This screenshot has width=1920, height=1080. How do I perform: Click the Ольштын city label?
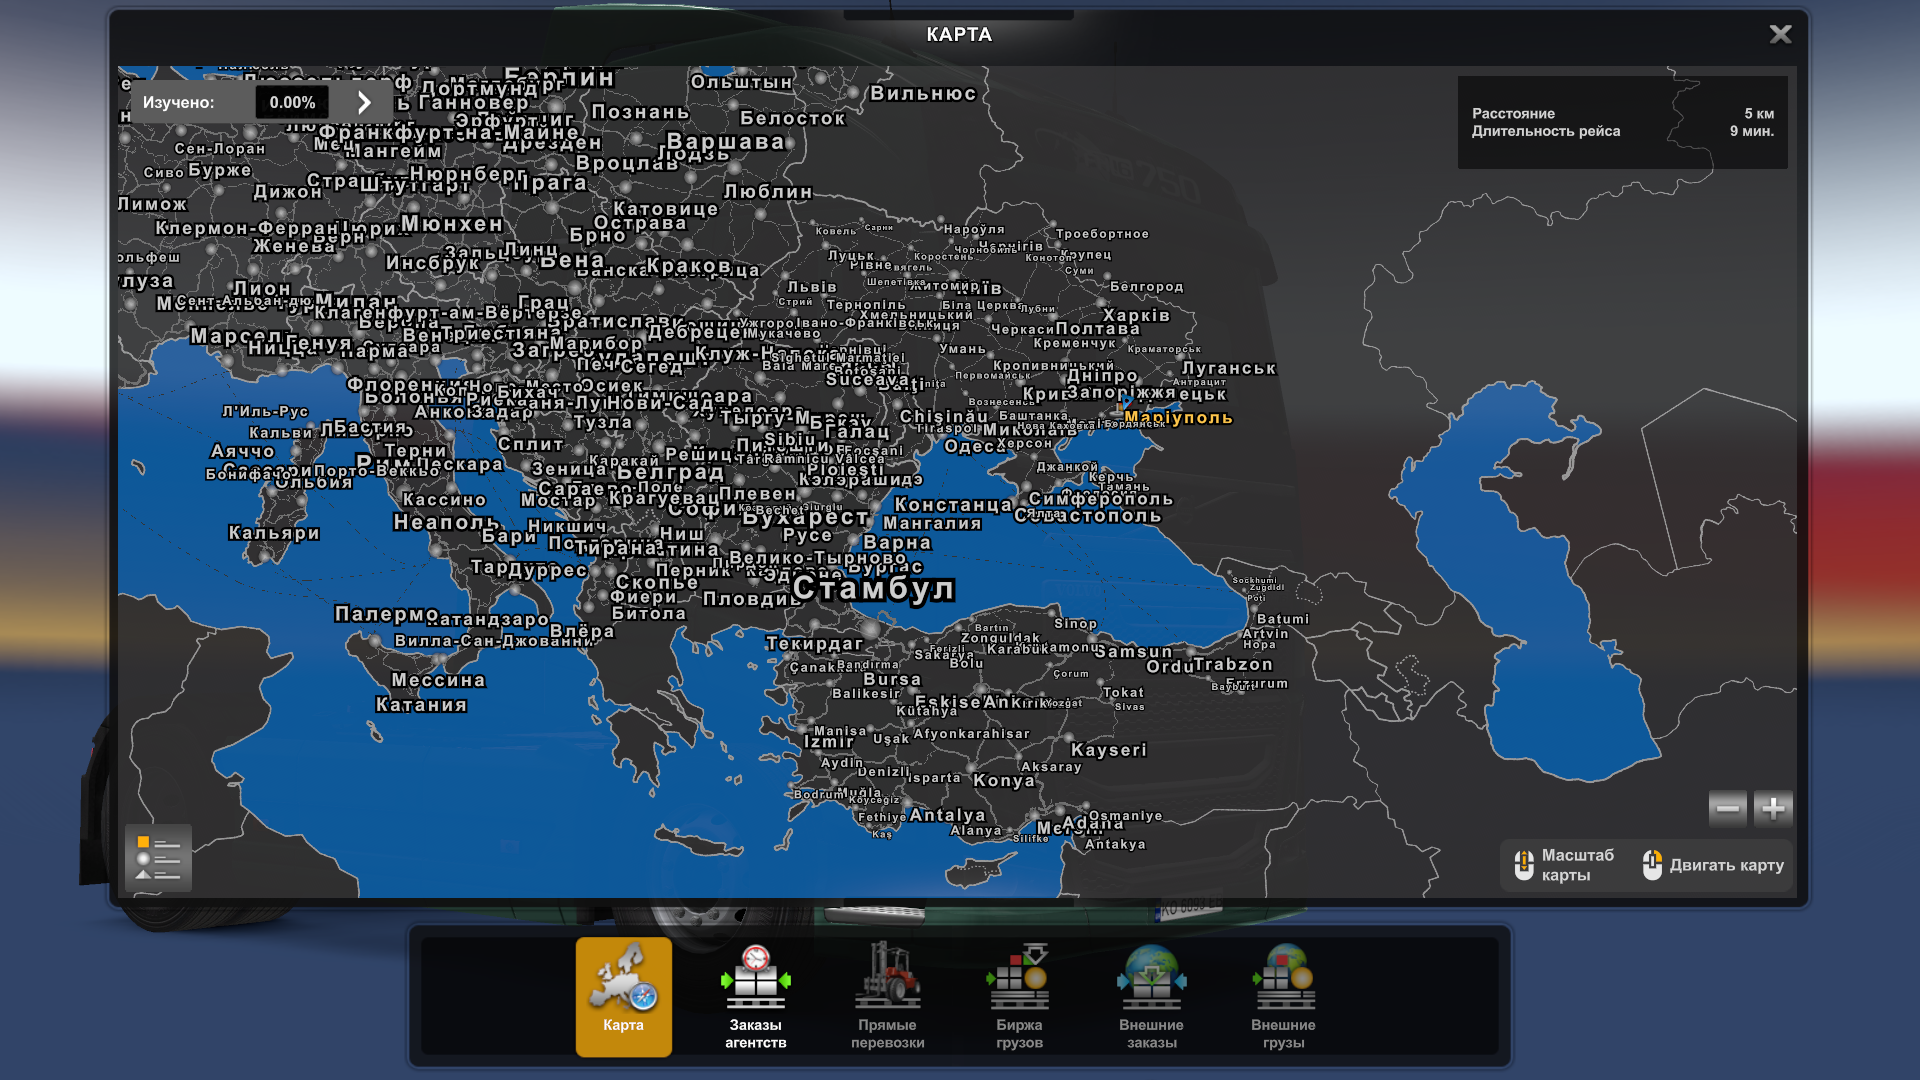point(741,82)
